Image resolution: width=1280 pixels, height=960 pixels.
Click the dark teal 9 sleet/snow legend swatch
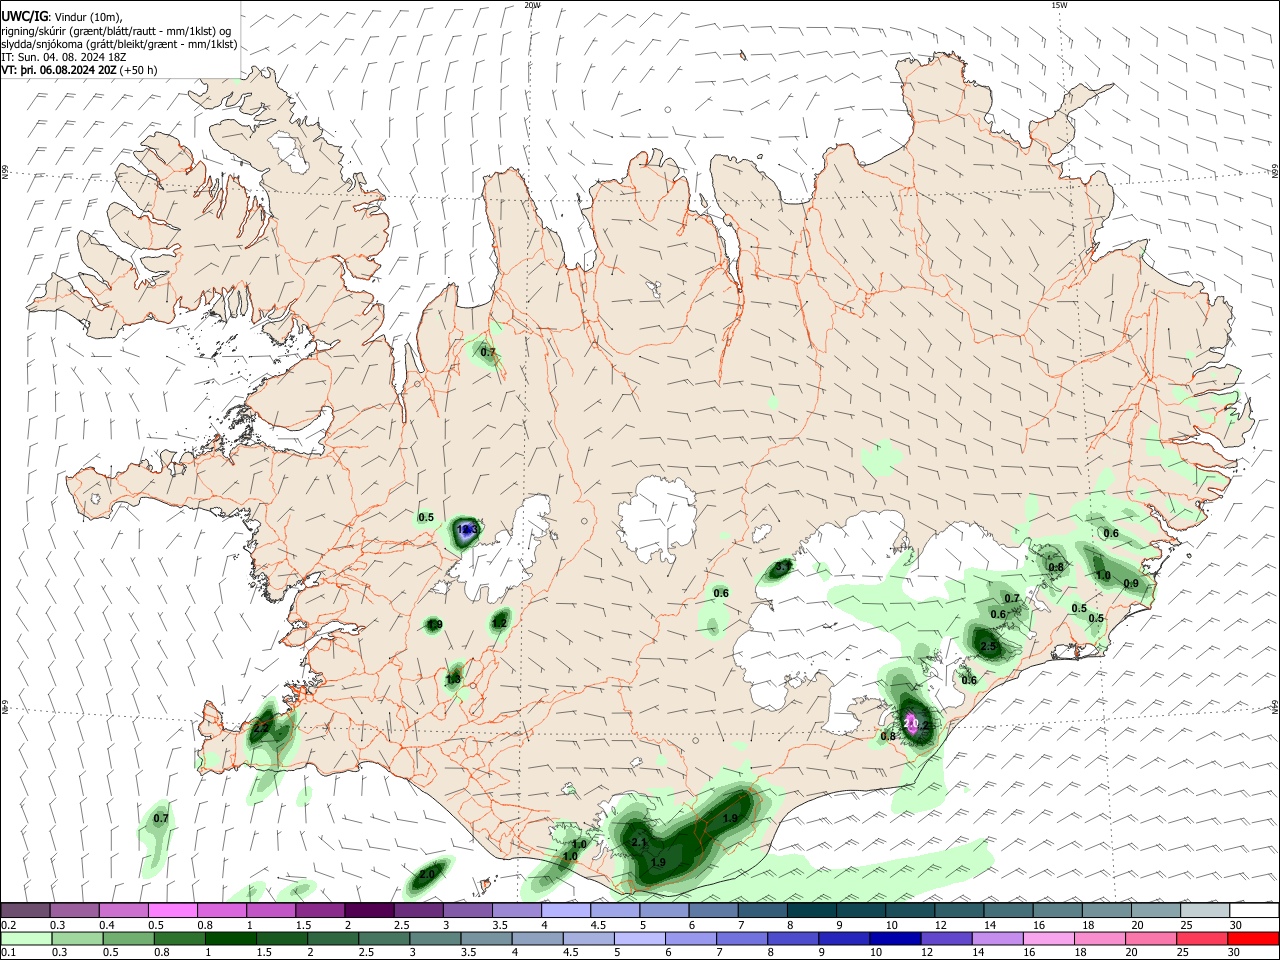pos(861,911)
